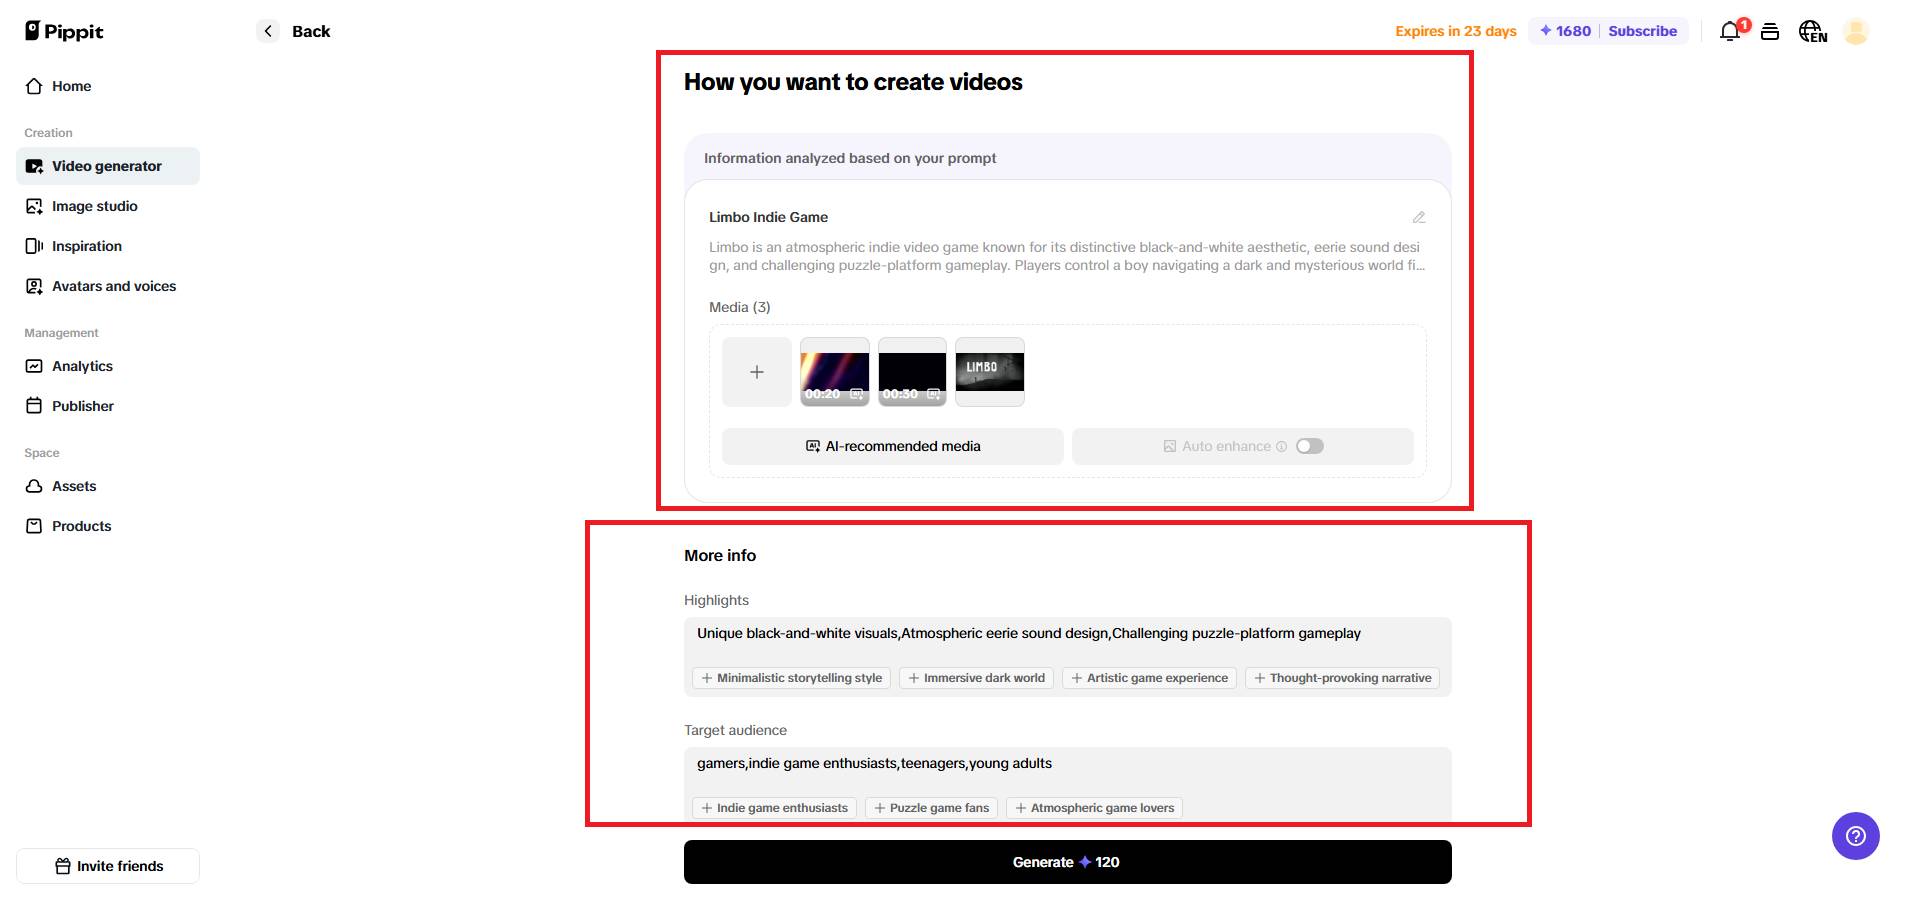Click the pencil edit icon beside Limbo Indie Game
This screenshot has height=897, width=1920.
(1418, 217)
